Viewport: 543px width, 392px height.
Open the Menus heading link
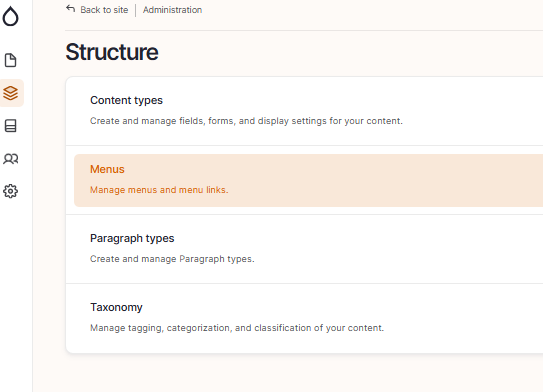(x=107, y=169)
